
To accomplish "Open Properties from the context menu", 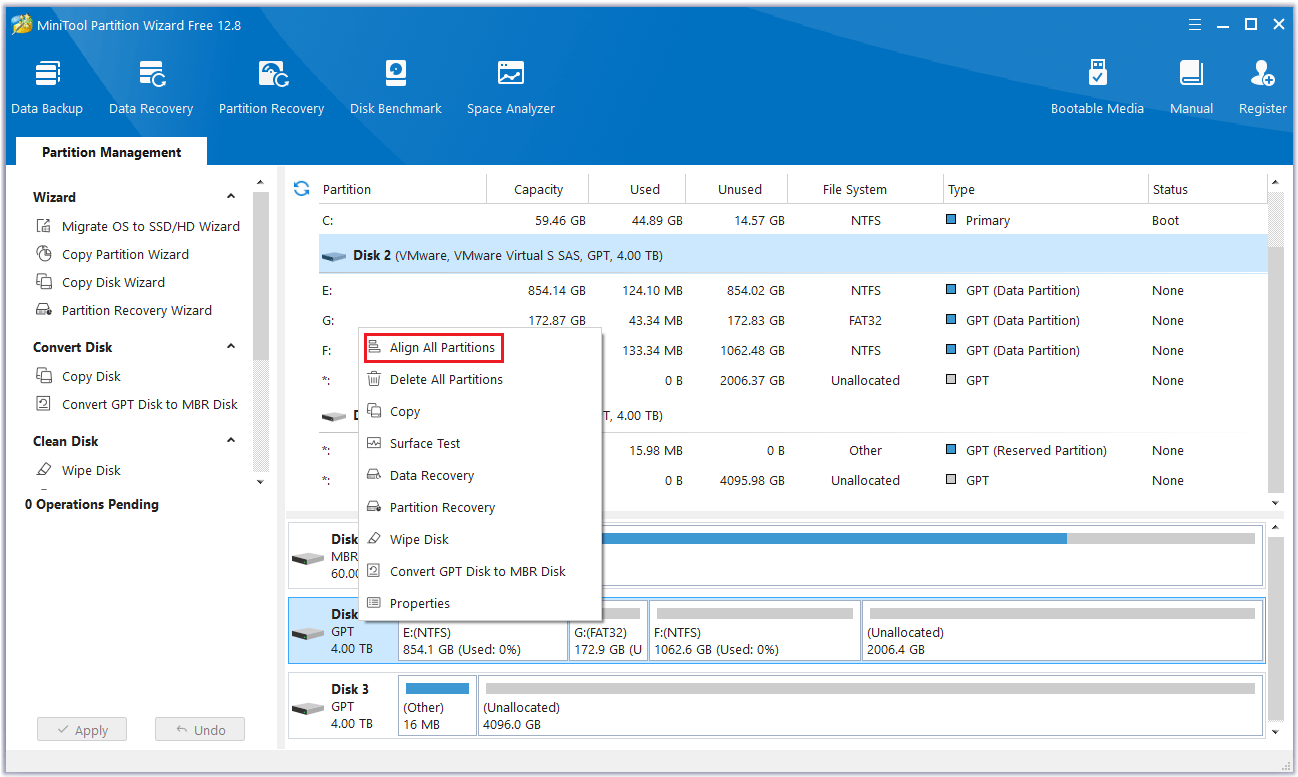I will [420, 603].
